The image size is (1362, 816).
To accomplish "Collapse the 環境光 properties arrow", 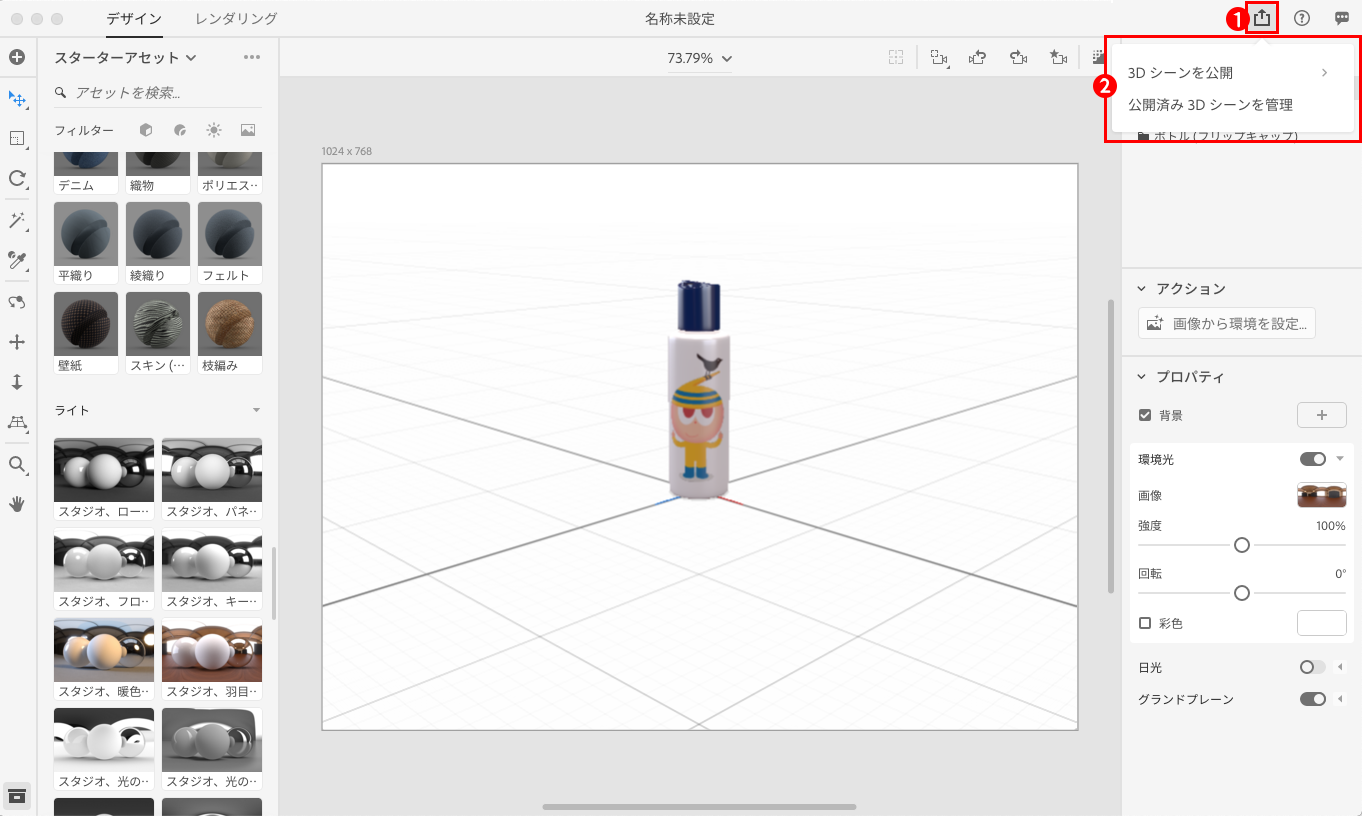I will tap(1340, 459).
